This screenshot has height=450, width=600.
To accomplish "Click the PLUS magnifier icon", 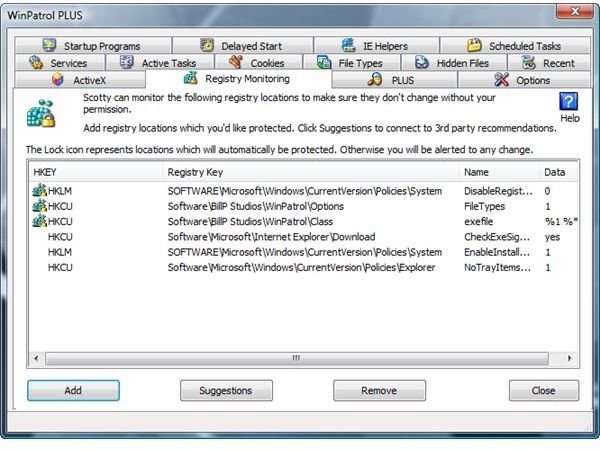I will [375, 80].
